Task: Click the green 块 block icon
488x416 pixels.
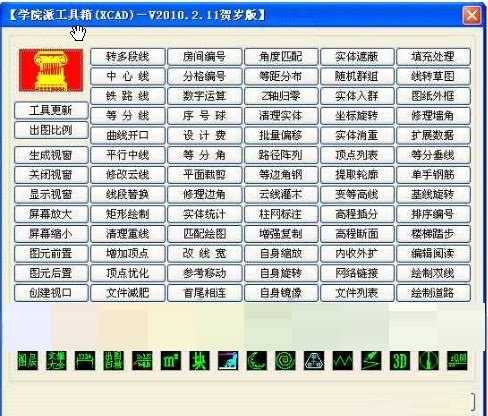Action: [200, 361]
